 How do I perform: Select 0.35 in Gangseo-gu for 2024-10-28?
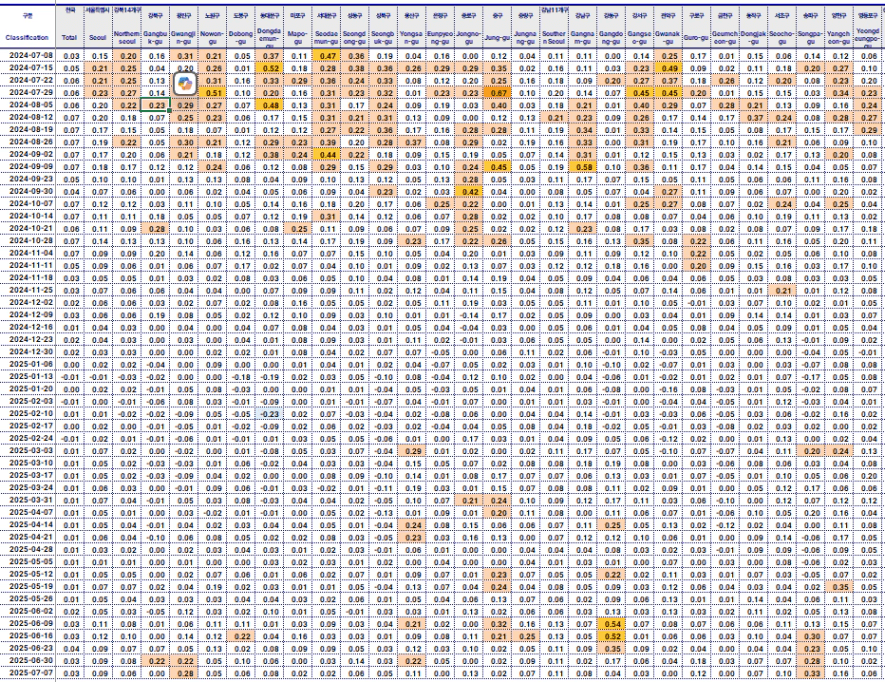[640, 241]
